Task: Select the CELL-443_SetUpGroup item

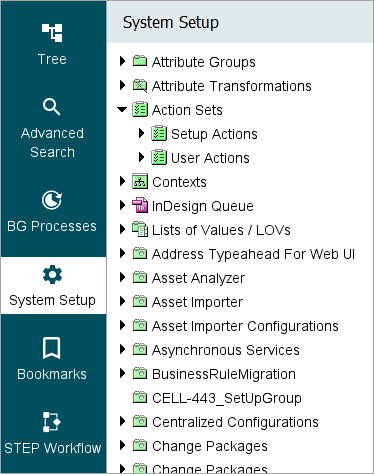Action: tap(227, 398)
